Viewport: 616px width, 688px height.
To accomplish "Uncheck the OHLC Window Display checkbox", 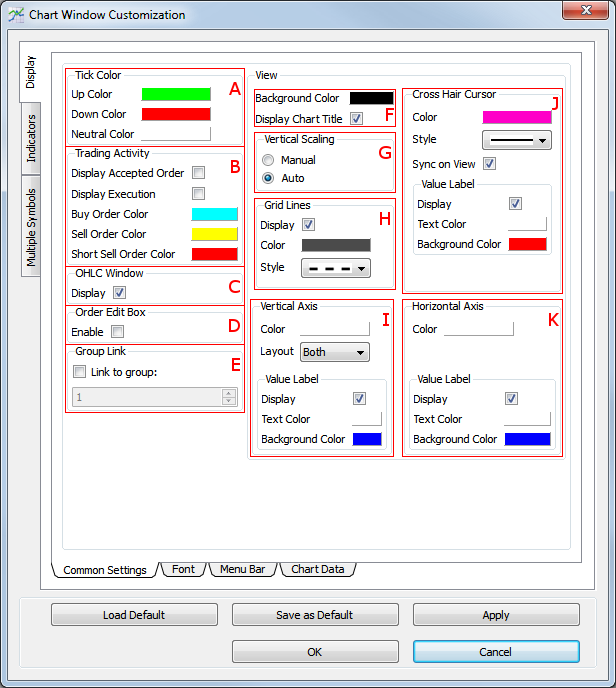I will pos(119,293).
